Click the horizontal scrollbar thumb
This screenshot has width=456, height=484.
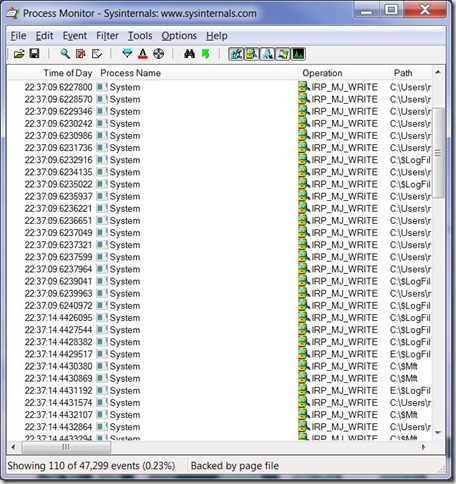66,447
